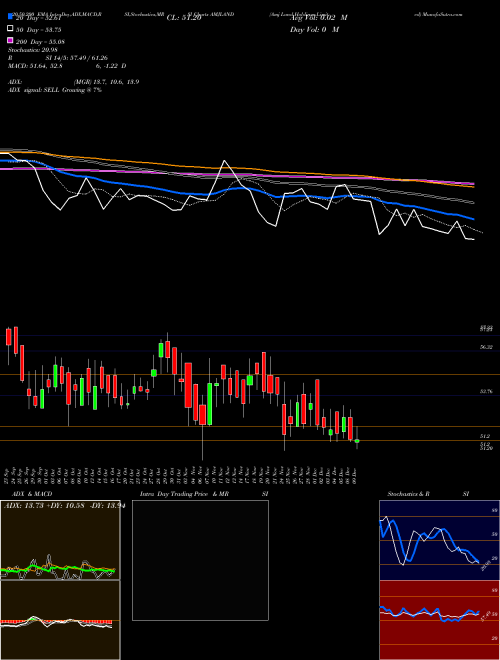The height and width of the screenshot is (660, 500).
Task: Click the 51.20 price axis label
Action: point(486,449)
